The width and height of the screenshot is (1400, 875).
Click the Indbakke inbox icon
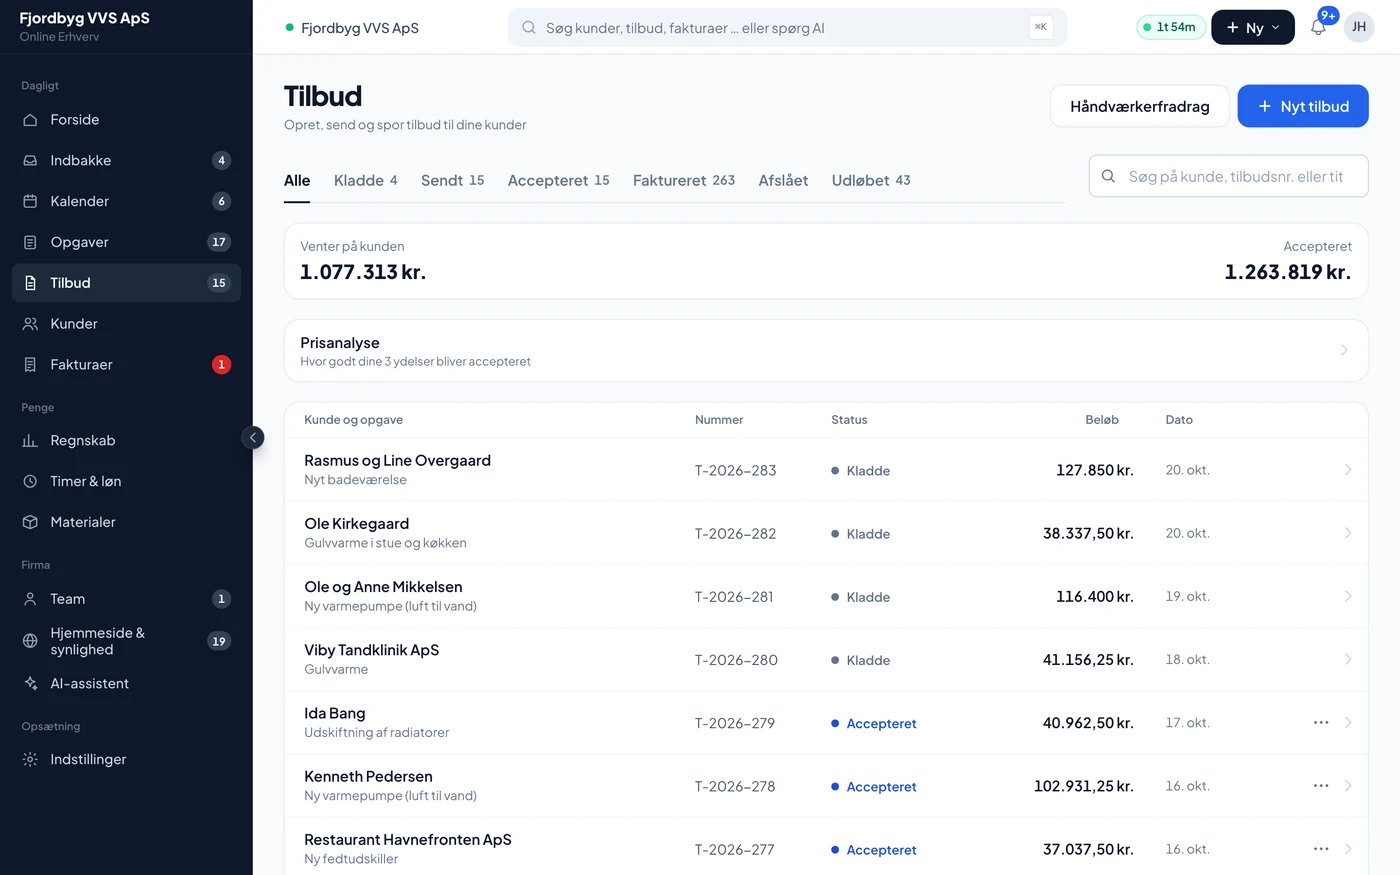(30, 161)
